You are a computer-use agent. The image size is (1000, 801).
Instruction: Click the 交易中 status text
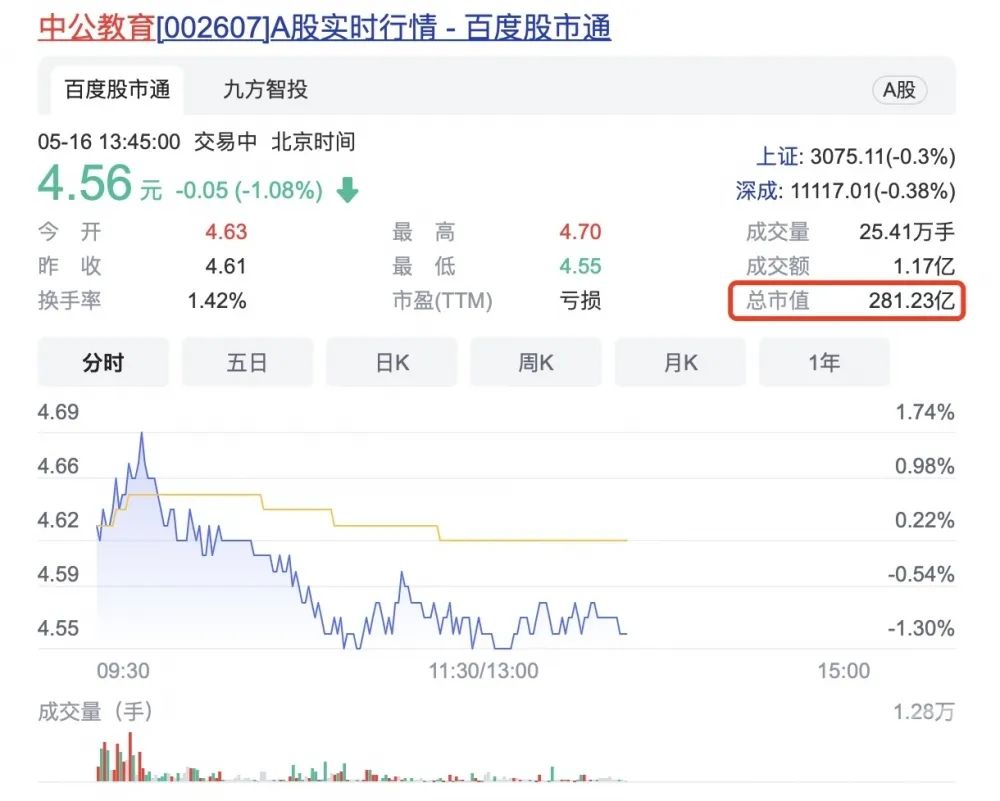point(225,142)
